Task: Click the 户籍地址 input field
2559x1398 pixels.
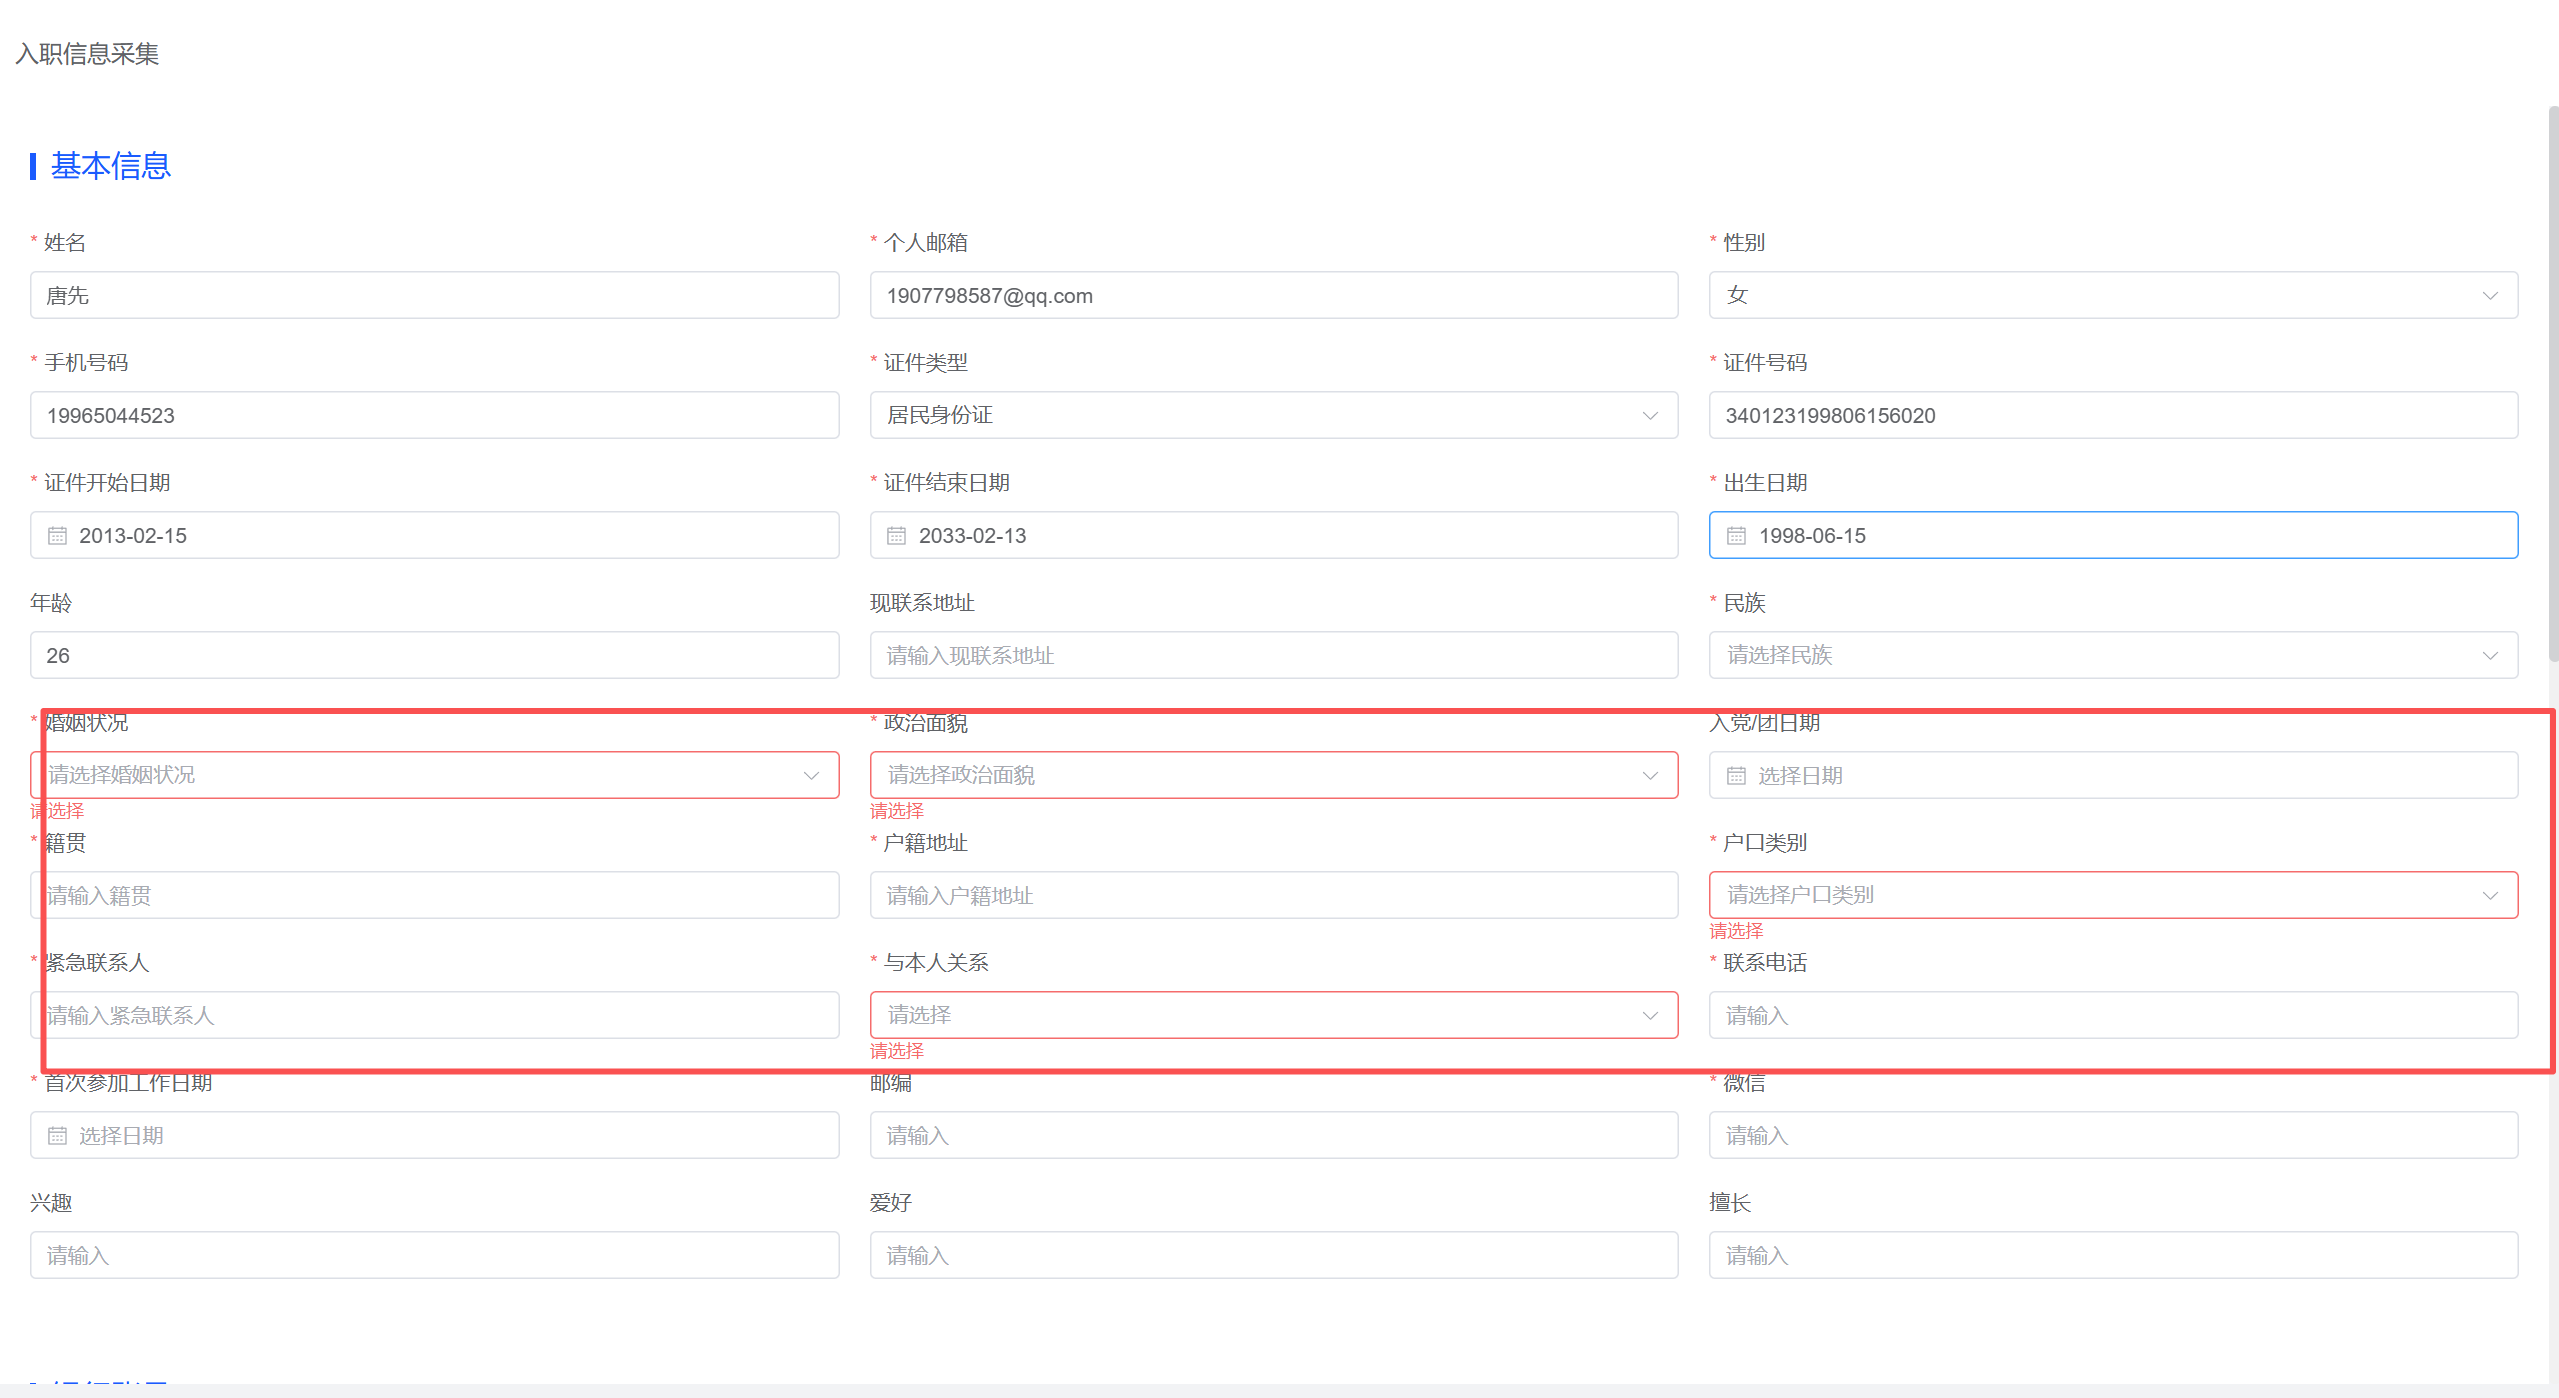Action: 1273,895
